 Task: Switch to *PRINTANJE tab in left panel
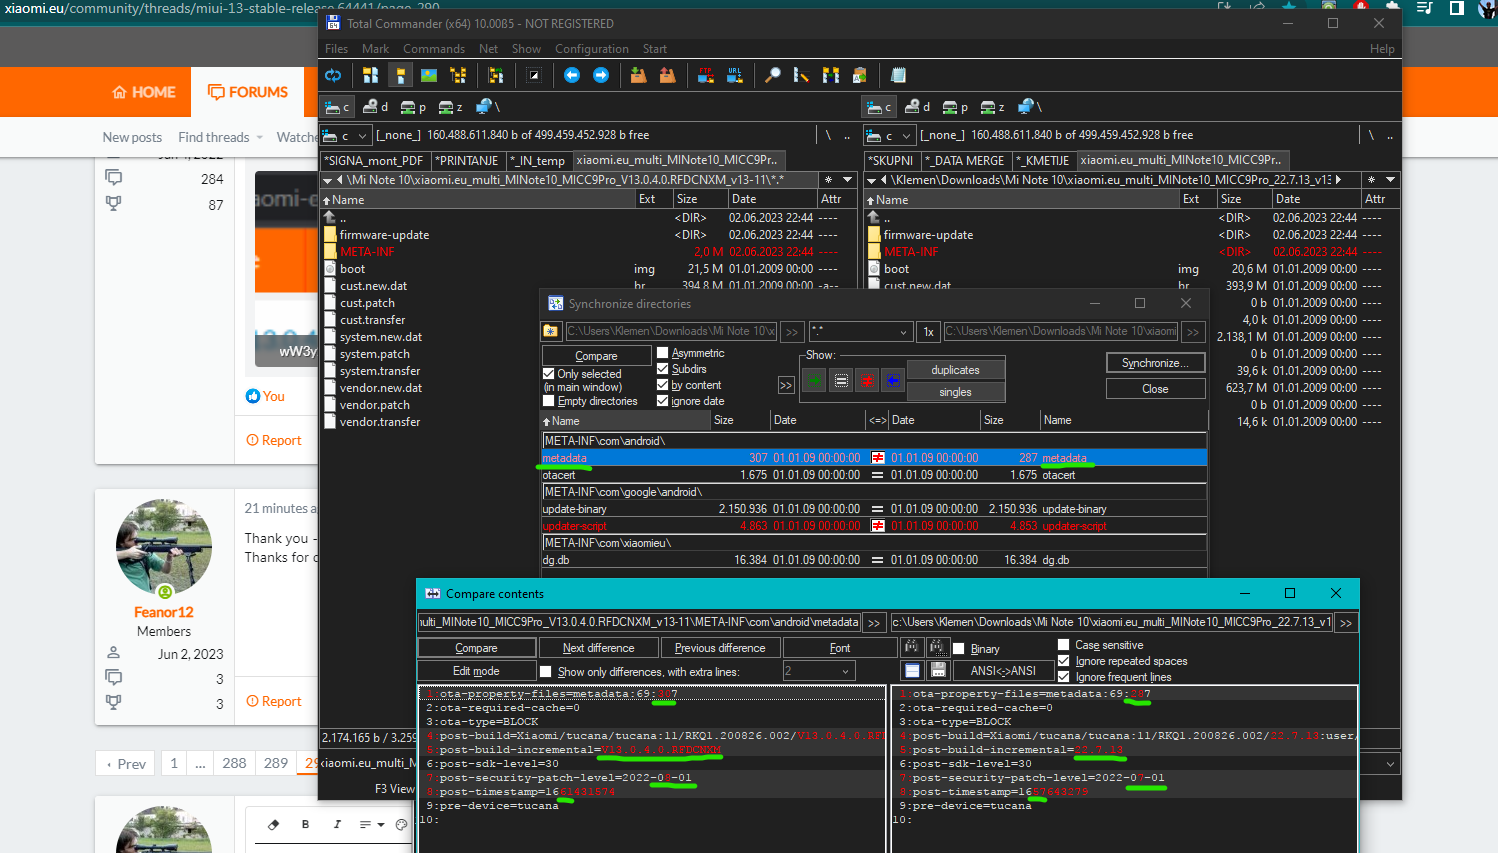tap(467, 160)
